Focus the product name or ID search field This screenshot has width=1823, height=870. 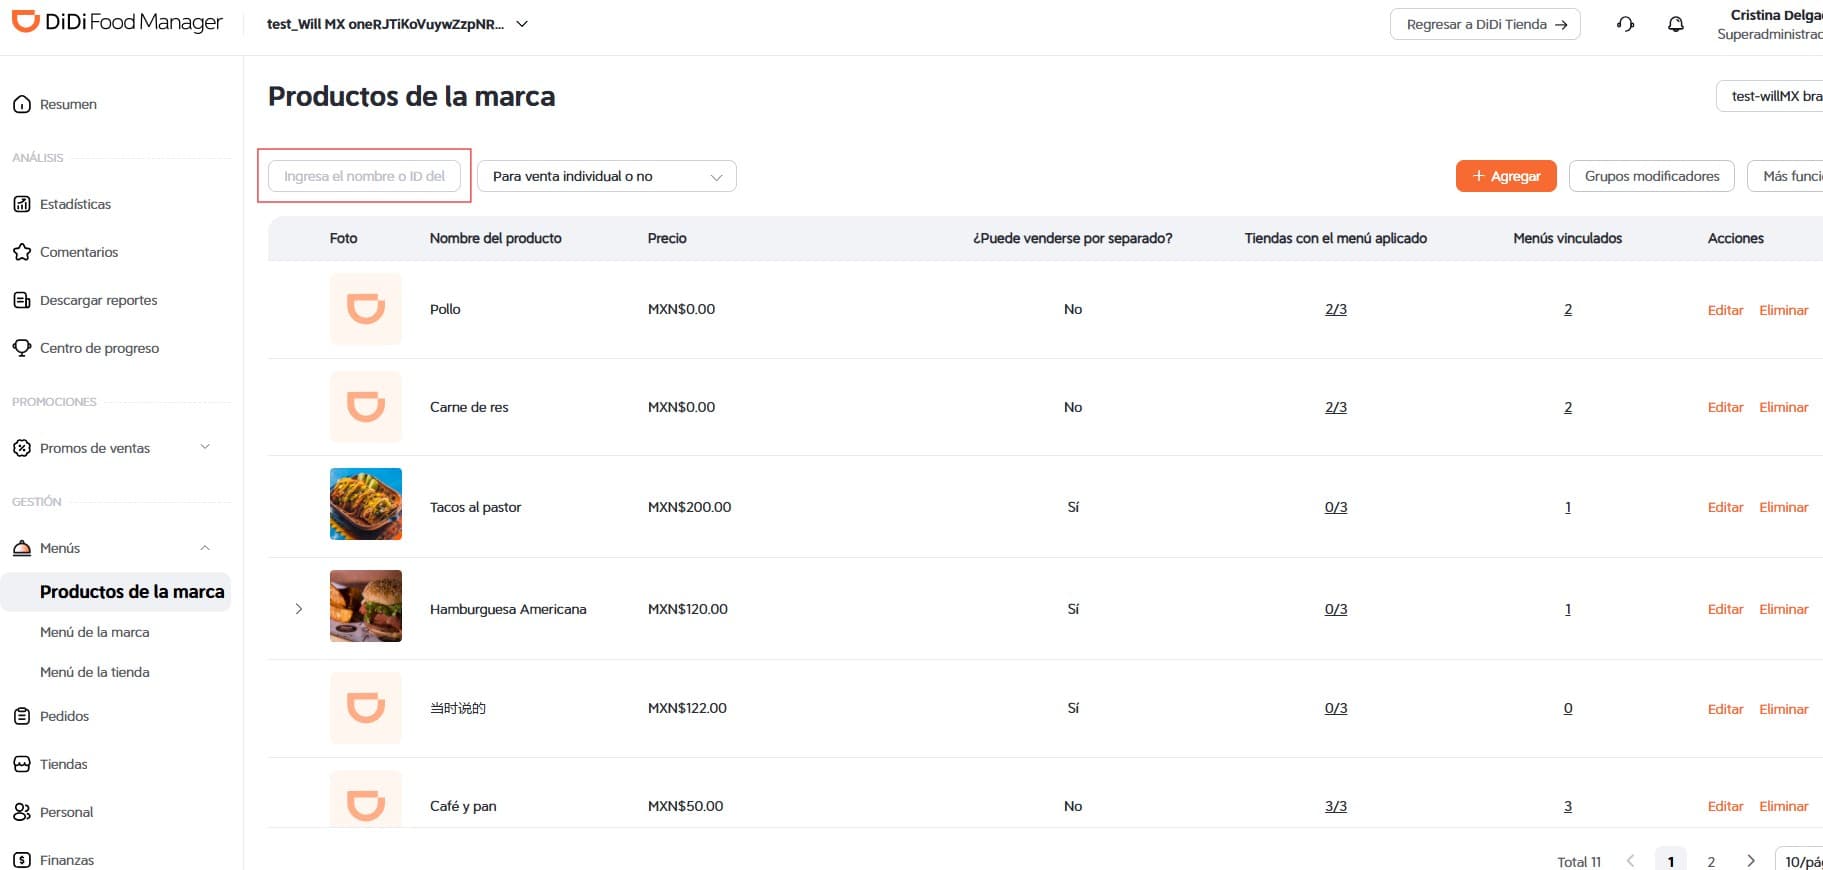[x=364, y=176]
